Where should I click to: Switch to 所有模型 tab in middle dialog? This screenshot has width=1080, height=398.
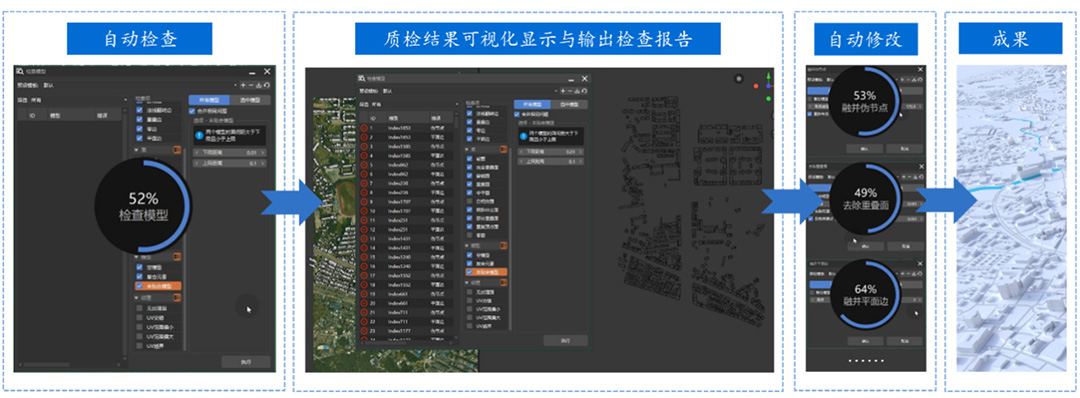533,104
